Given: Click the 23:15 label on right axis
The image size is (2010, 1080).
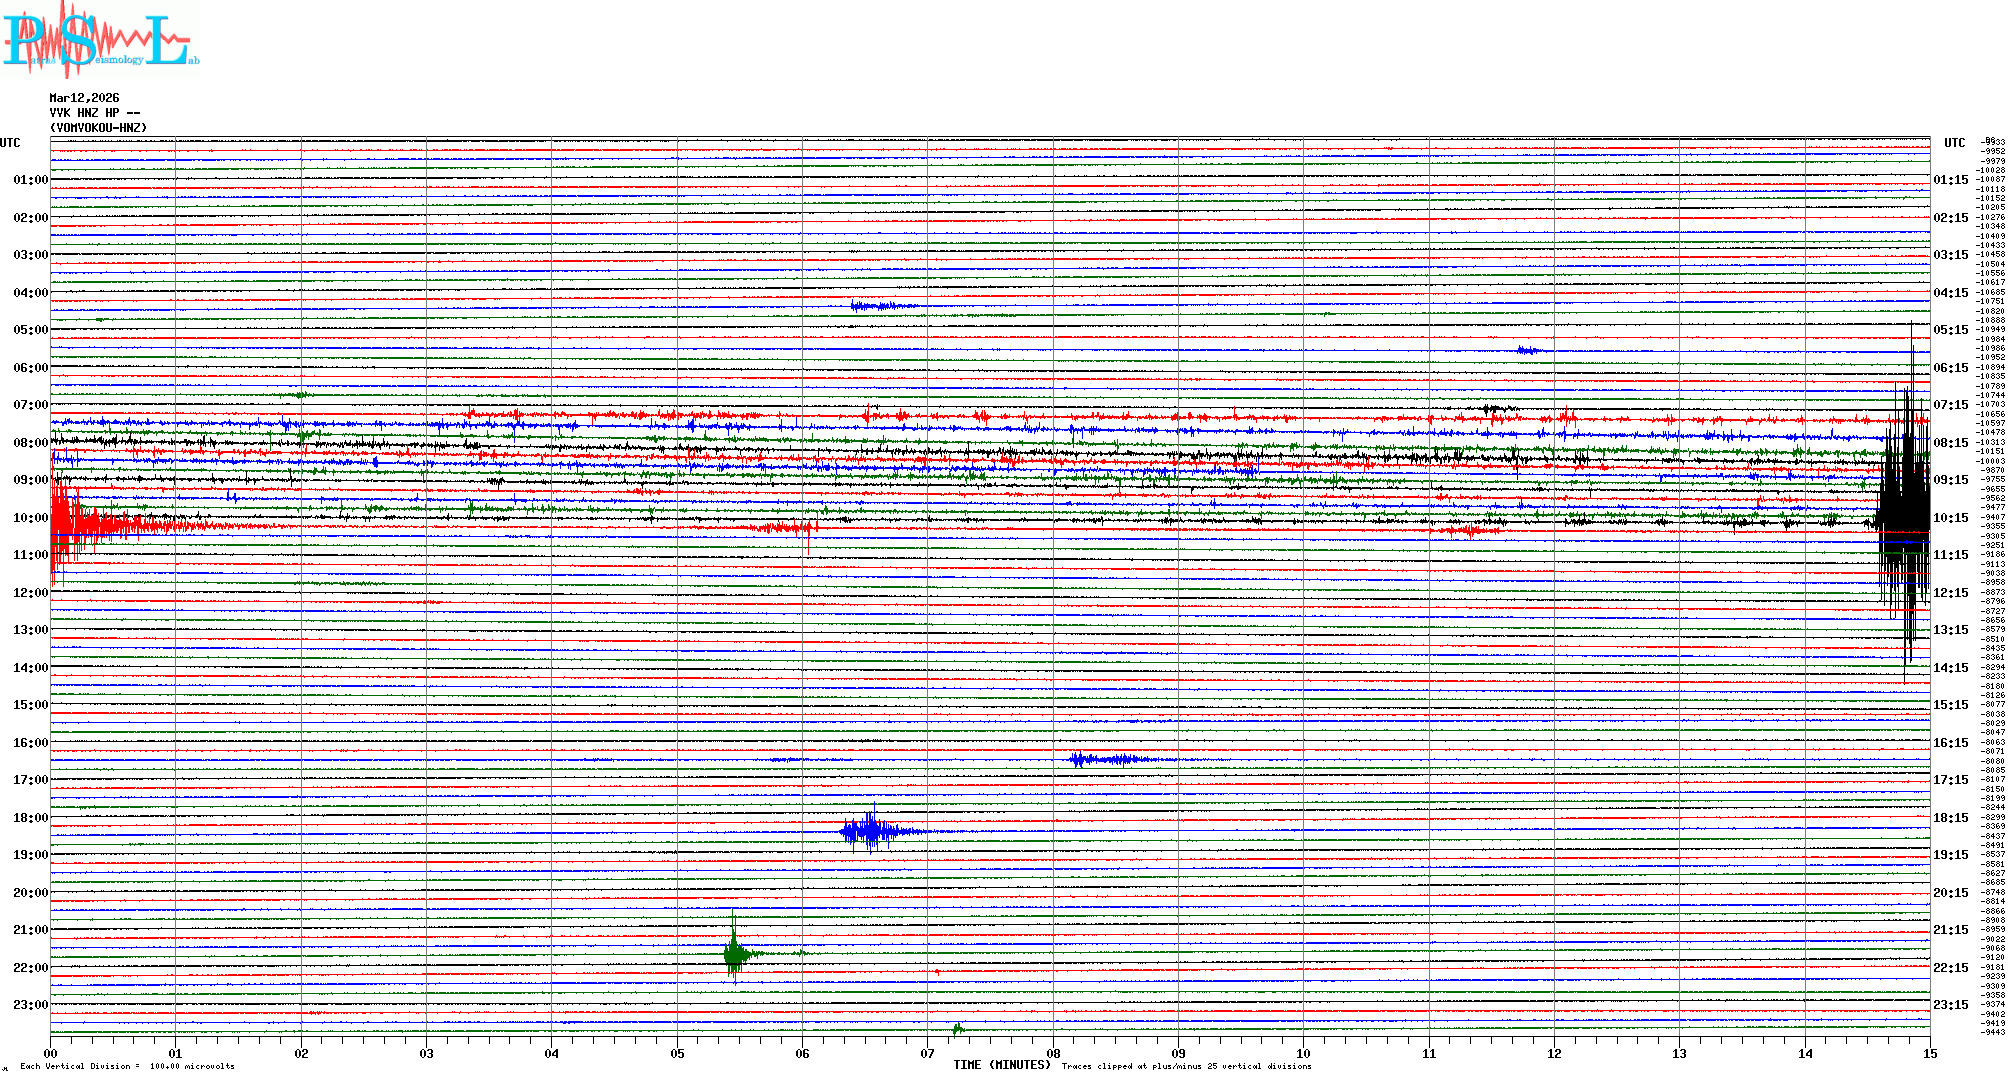Looking at the screenshot, I should click(x=1950, y=1005).
